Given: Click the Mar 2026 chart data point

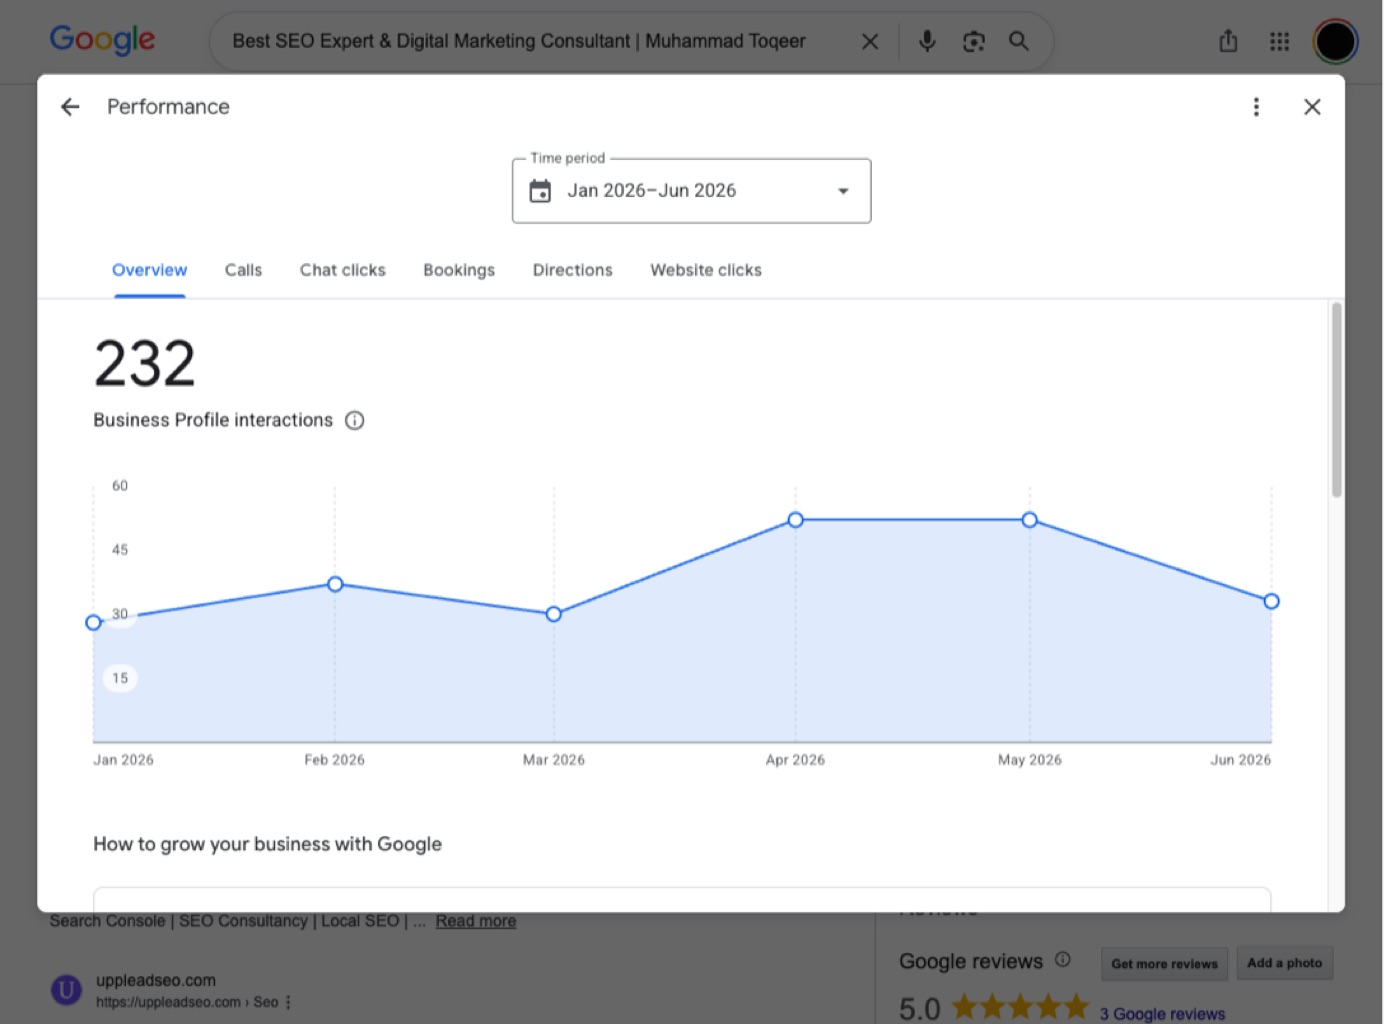Looking at the screenshot, I should point(553,614).
